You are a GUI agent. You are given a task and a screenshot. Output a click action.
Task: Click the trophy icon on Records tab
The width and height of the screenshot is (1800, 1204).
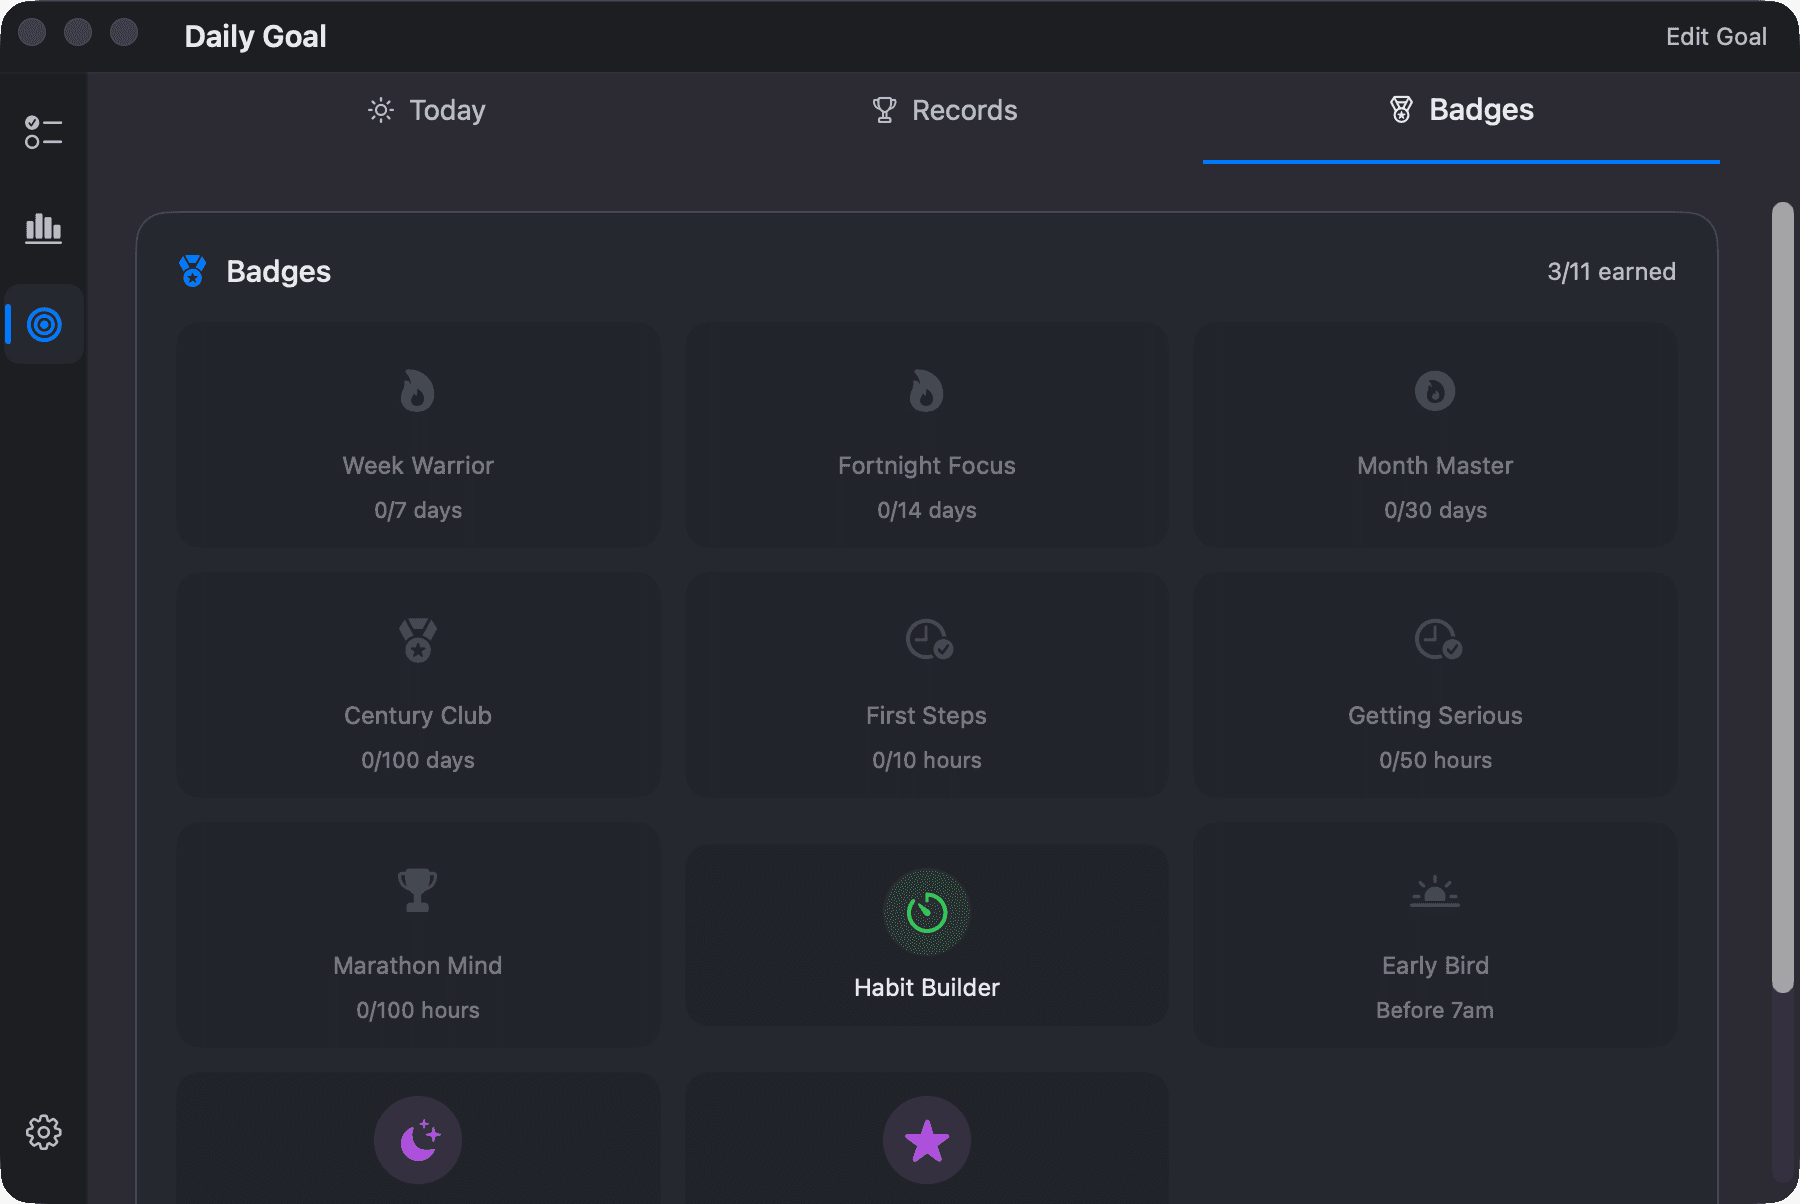(885, 110)
